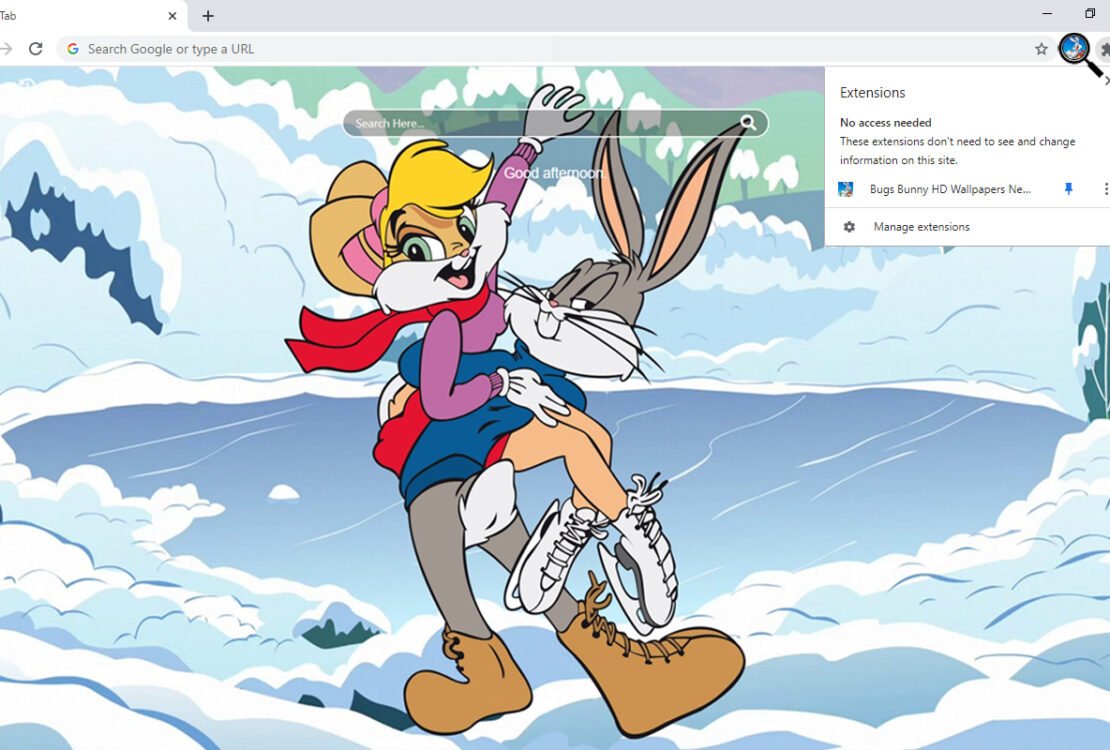Open the Bugs Bunny extension toolbar icon
Screen dimensions: 1110x750
pos(1074,48)
